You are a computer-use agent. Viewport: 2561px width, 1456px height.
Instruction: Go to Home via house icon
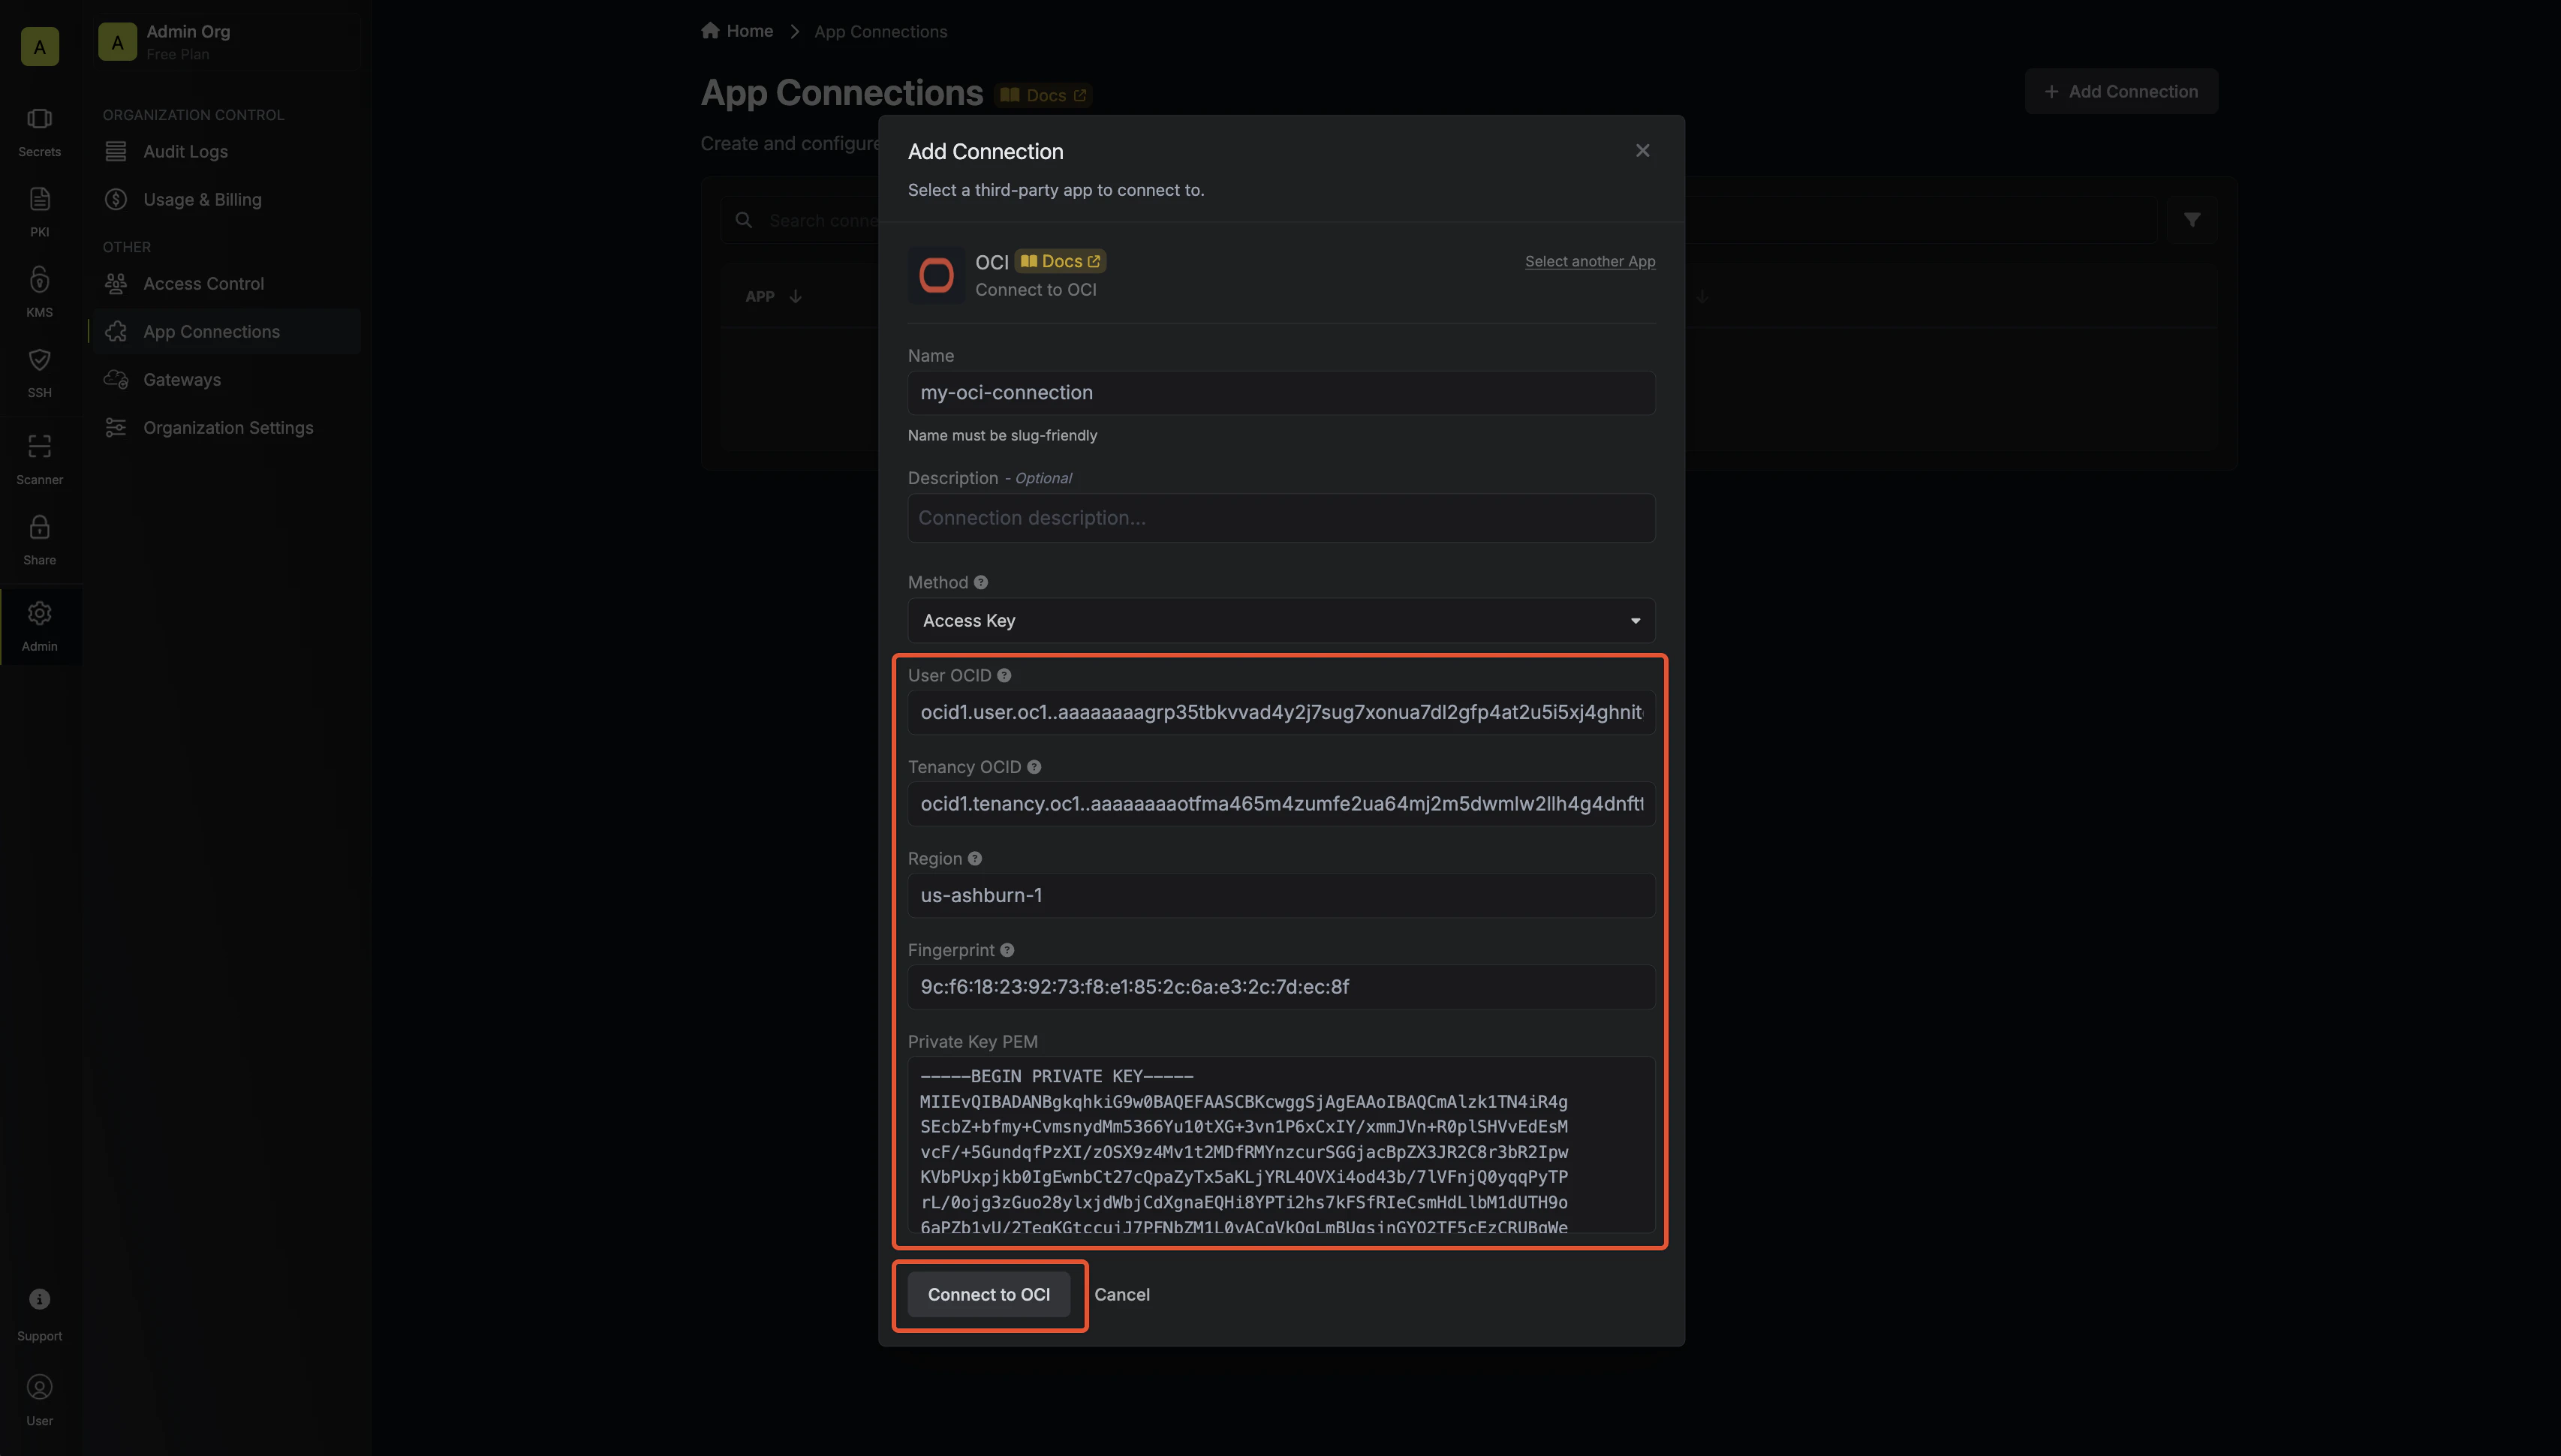click(710, 30)
